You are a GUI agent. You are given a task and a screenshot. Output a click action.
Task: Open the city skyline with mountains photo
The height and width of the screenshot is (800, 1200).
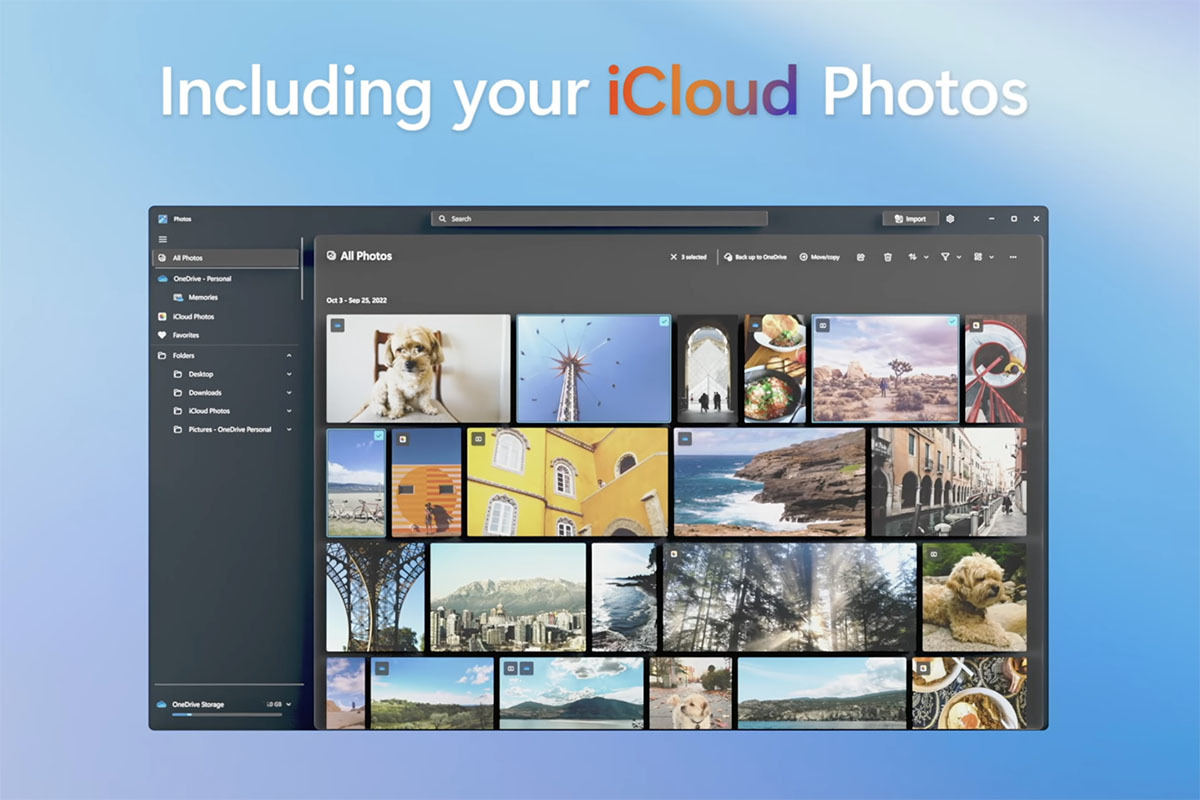[x=508, y=597]
